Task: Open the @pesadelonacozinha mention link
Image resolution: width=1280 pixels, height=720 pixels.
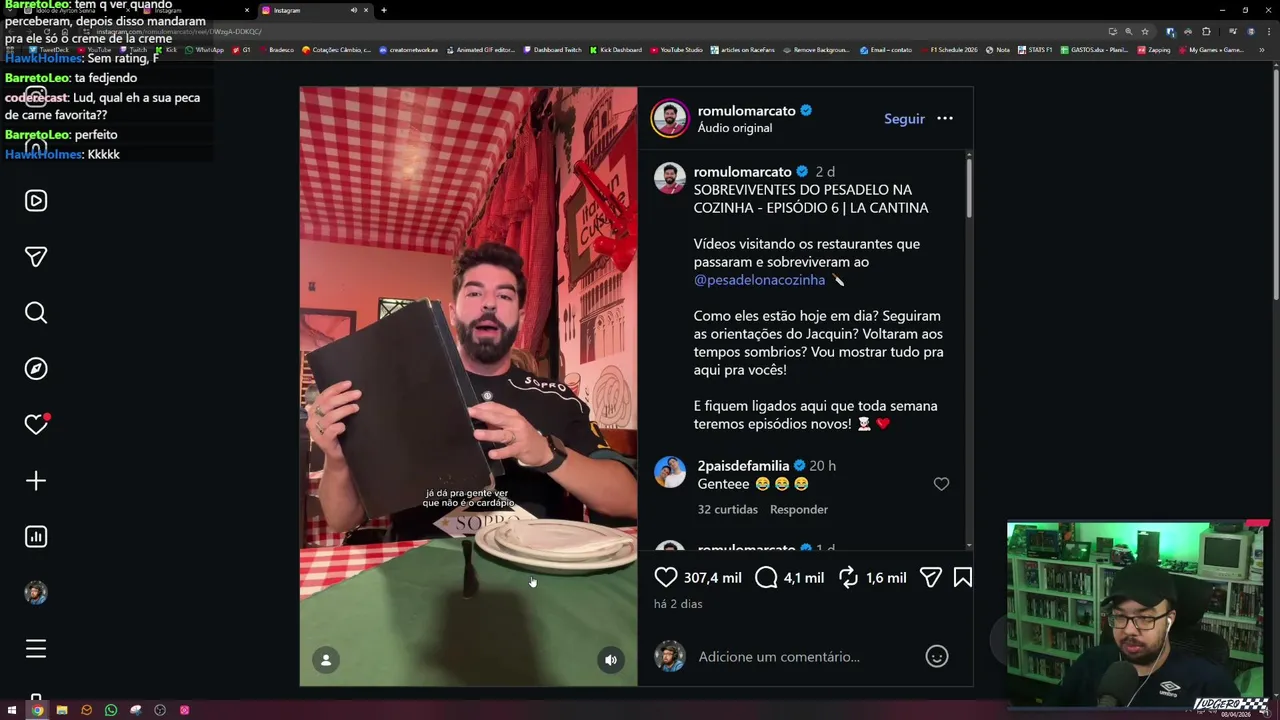Action: click(x=759, y=280)
